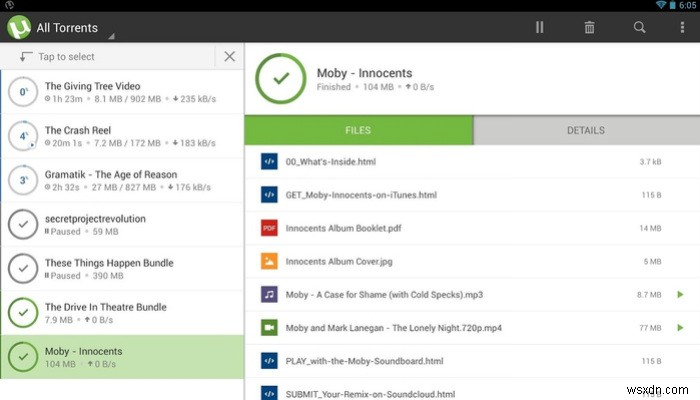Screen dimensions: 700x400
Task: Open the overflow menu (three dots)
Action: click(682, 27)
